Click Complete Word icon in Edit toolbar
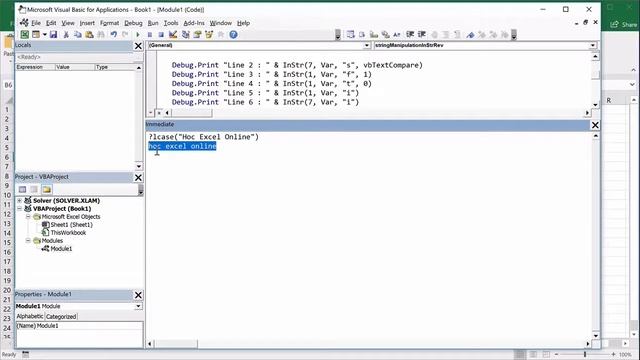The image size is (640, 360). (396, 35)
